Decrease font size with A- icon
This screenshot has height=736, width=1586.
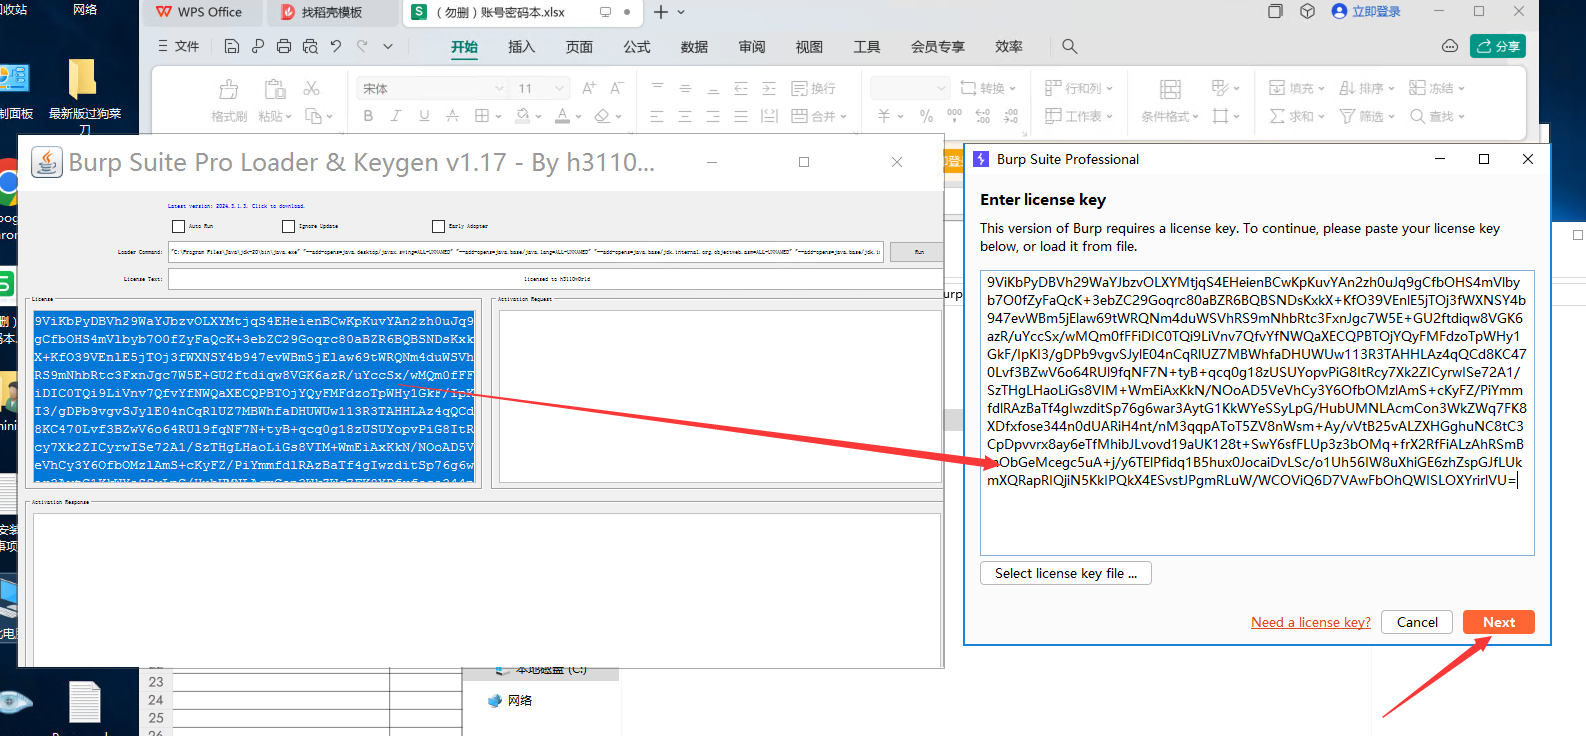click(x=617, y=88)
